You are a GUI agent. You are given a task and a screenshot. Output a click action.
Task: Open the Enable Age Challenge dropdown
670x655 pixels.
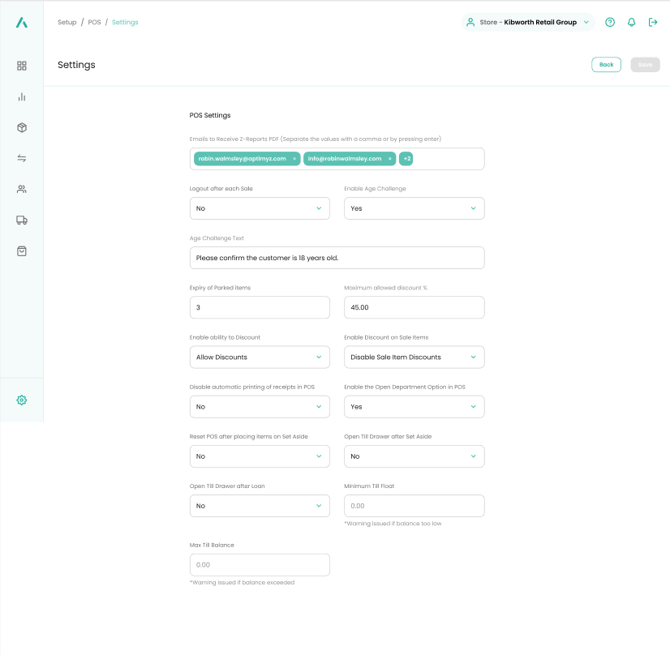click(414, 209)
